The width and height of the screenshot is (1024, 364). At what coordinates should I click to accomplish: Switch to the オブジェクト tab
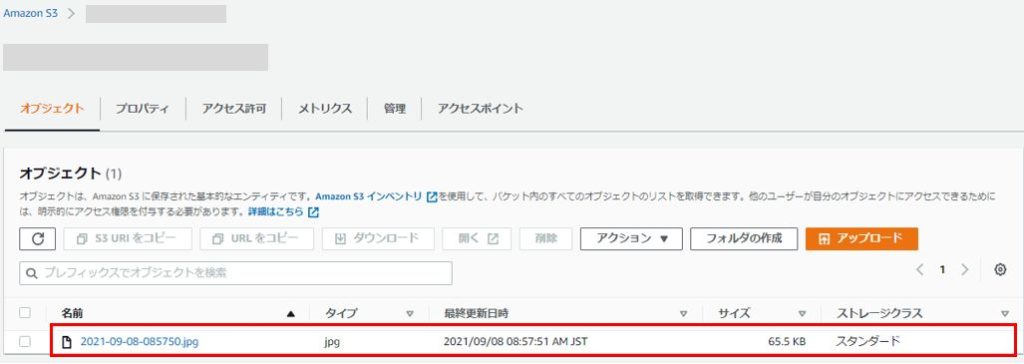tap(52, 109)
